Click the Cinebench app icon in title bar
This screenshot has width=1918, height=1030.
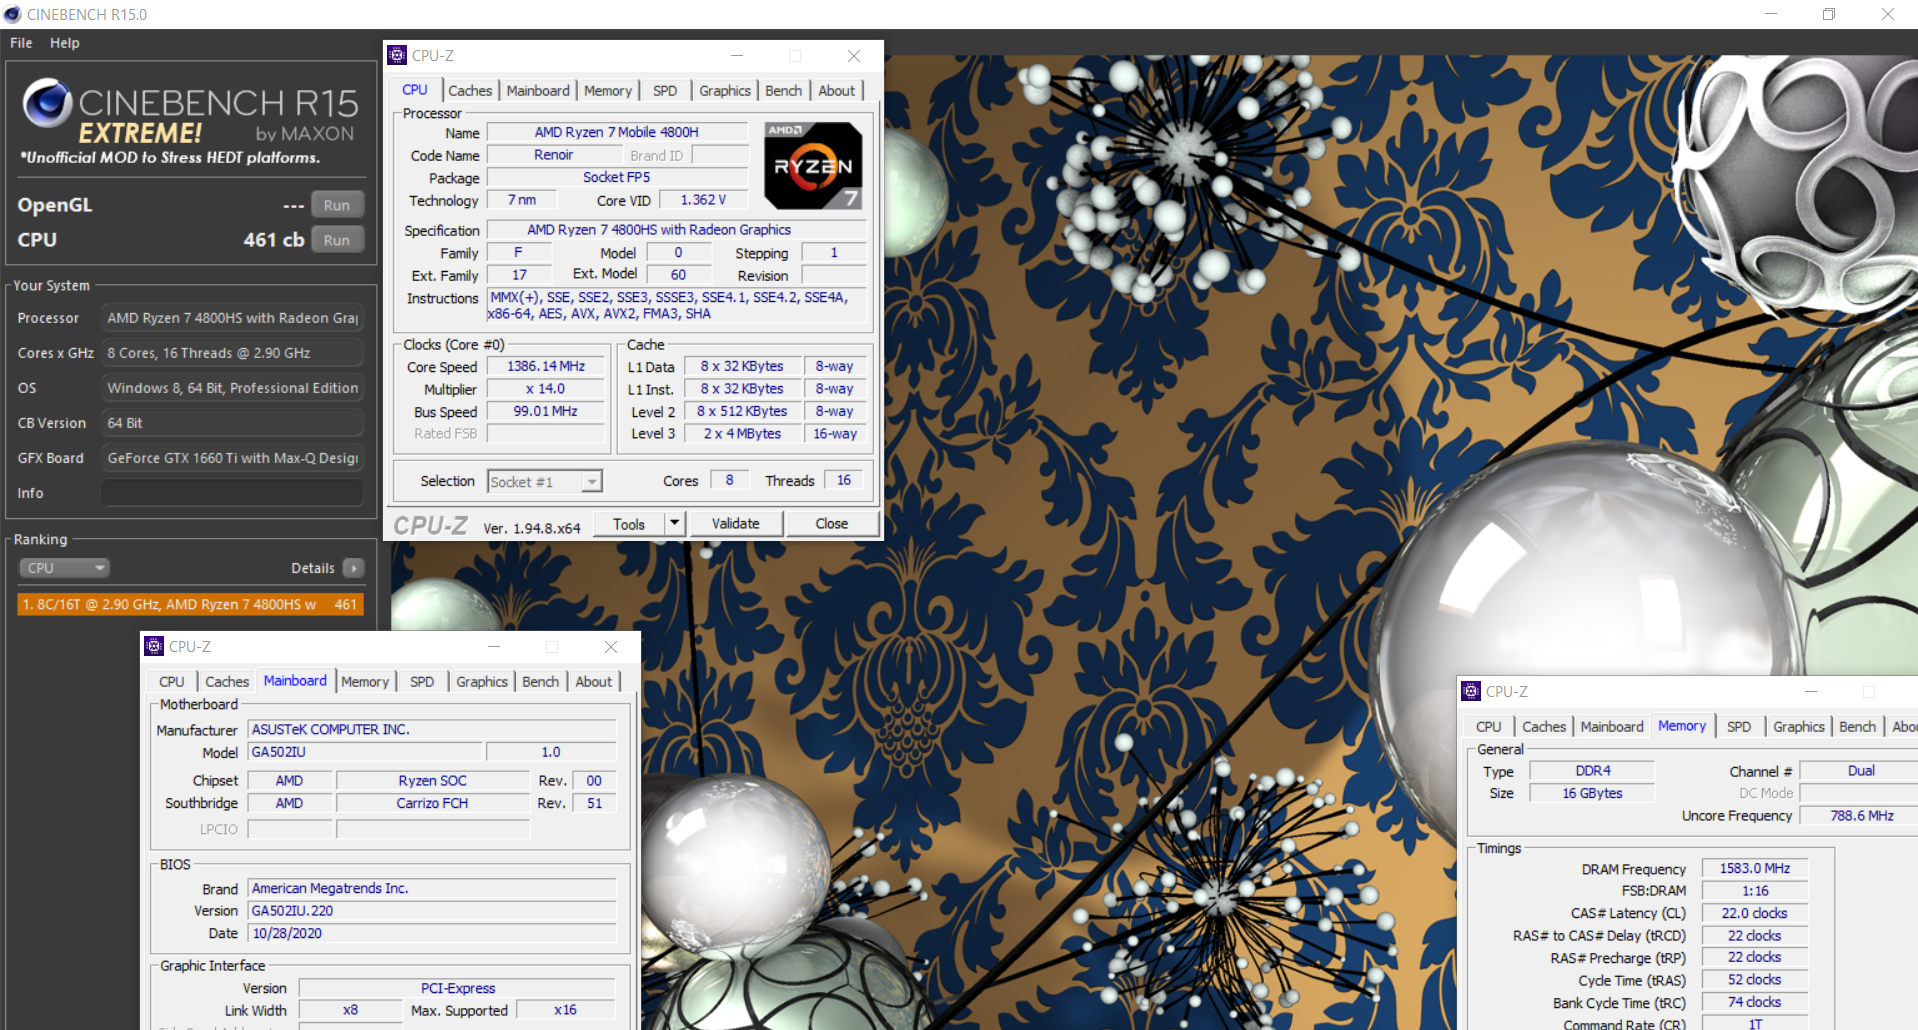pos(13,14)
